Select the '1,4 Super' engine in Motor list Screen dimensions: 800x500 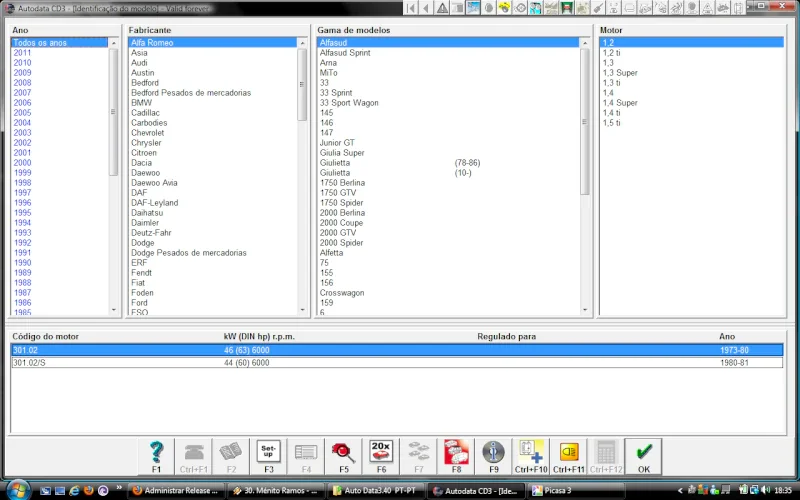[x=620, y=103]
